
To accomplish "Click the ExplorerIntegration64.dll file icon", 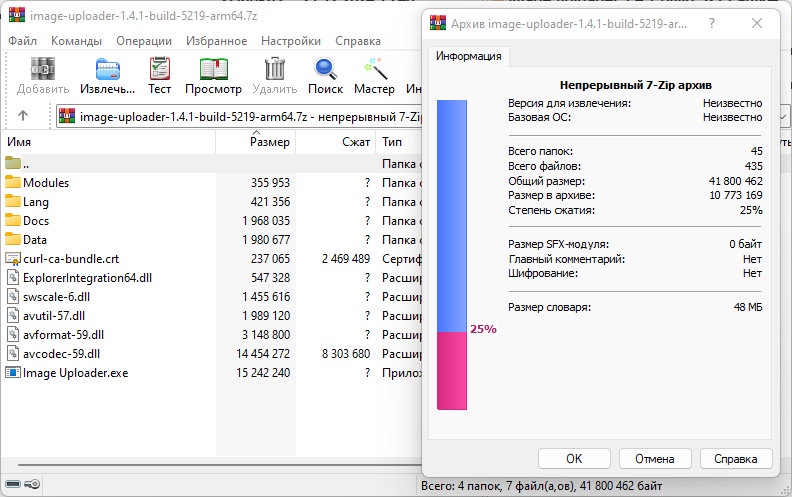I will [x=13, y=277].
